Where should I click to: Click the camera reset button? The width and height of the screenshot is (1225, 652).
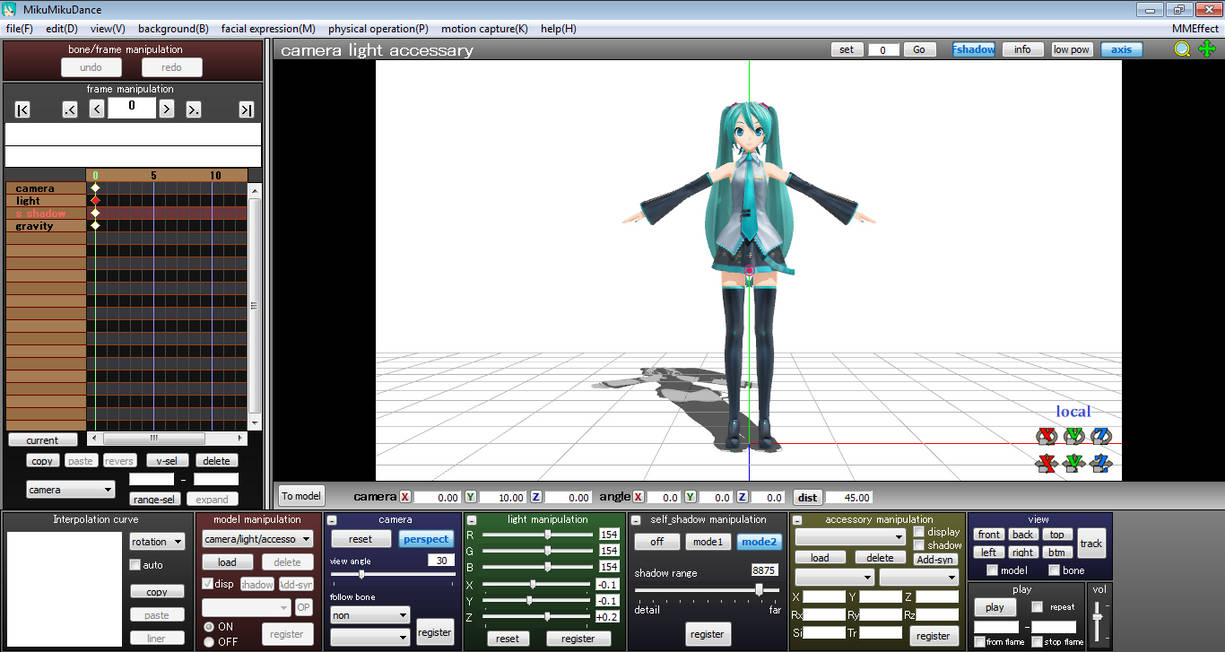pyautogui.click(x=361, y=539)
